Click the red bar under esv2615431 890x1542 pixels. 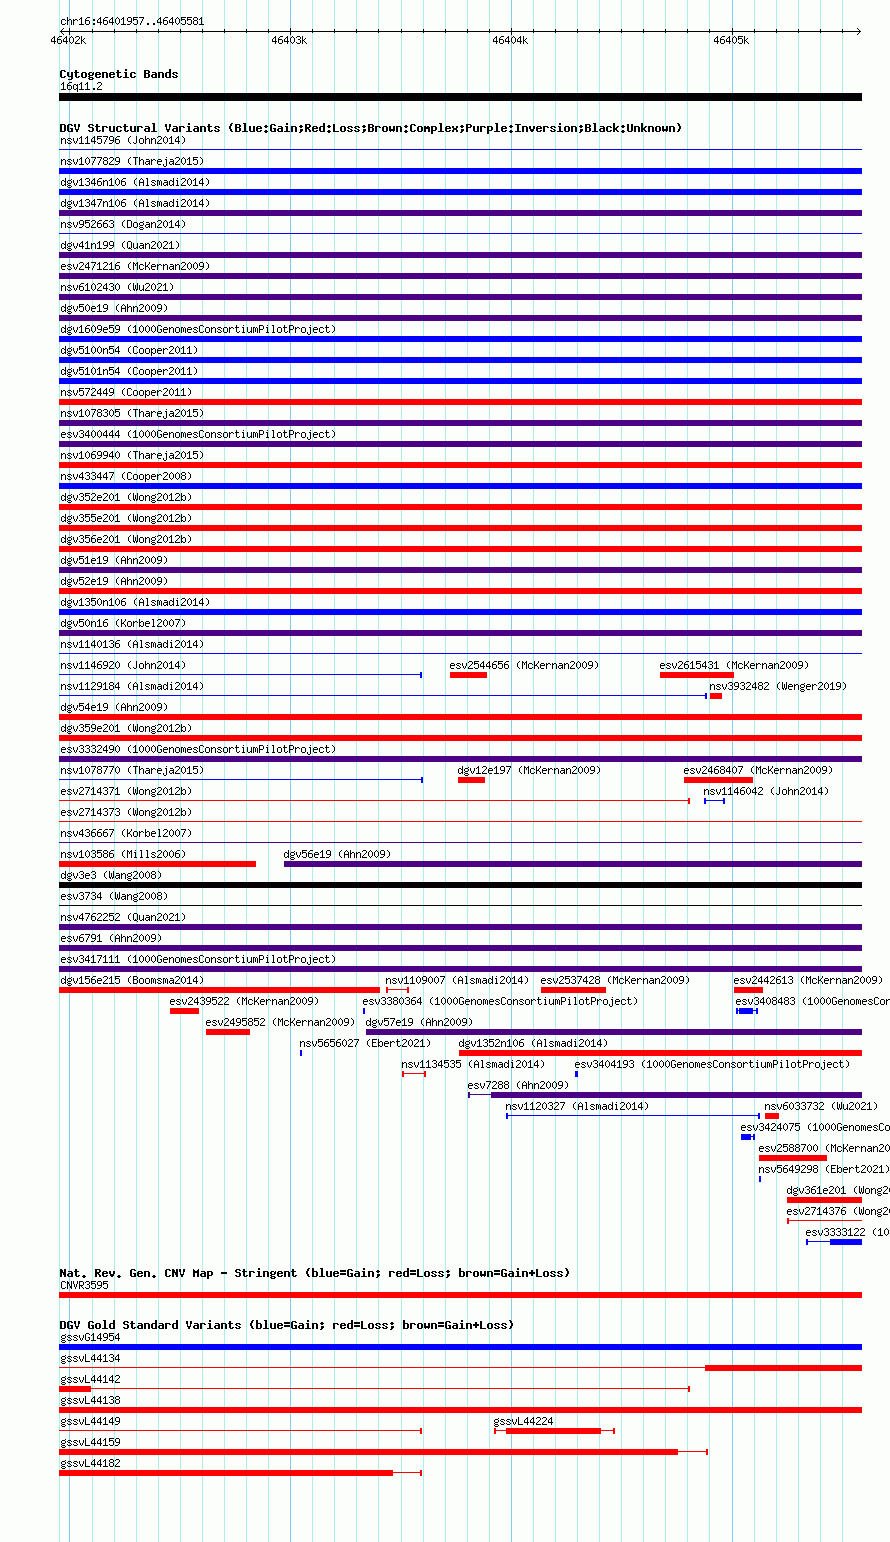[x=696, y=675]
